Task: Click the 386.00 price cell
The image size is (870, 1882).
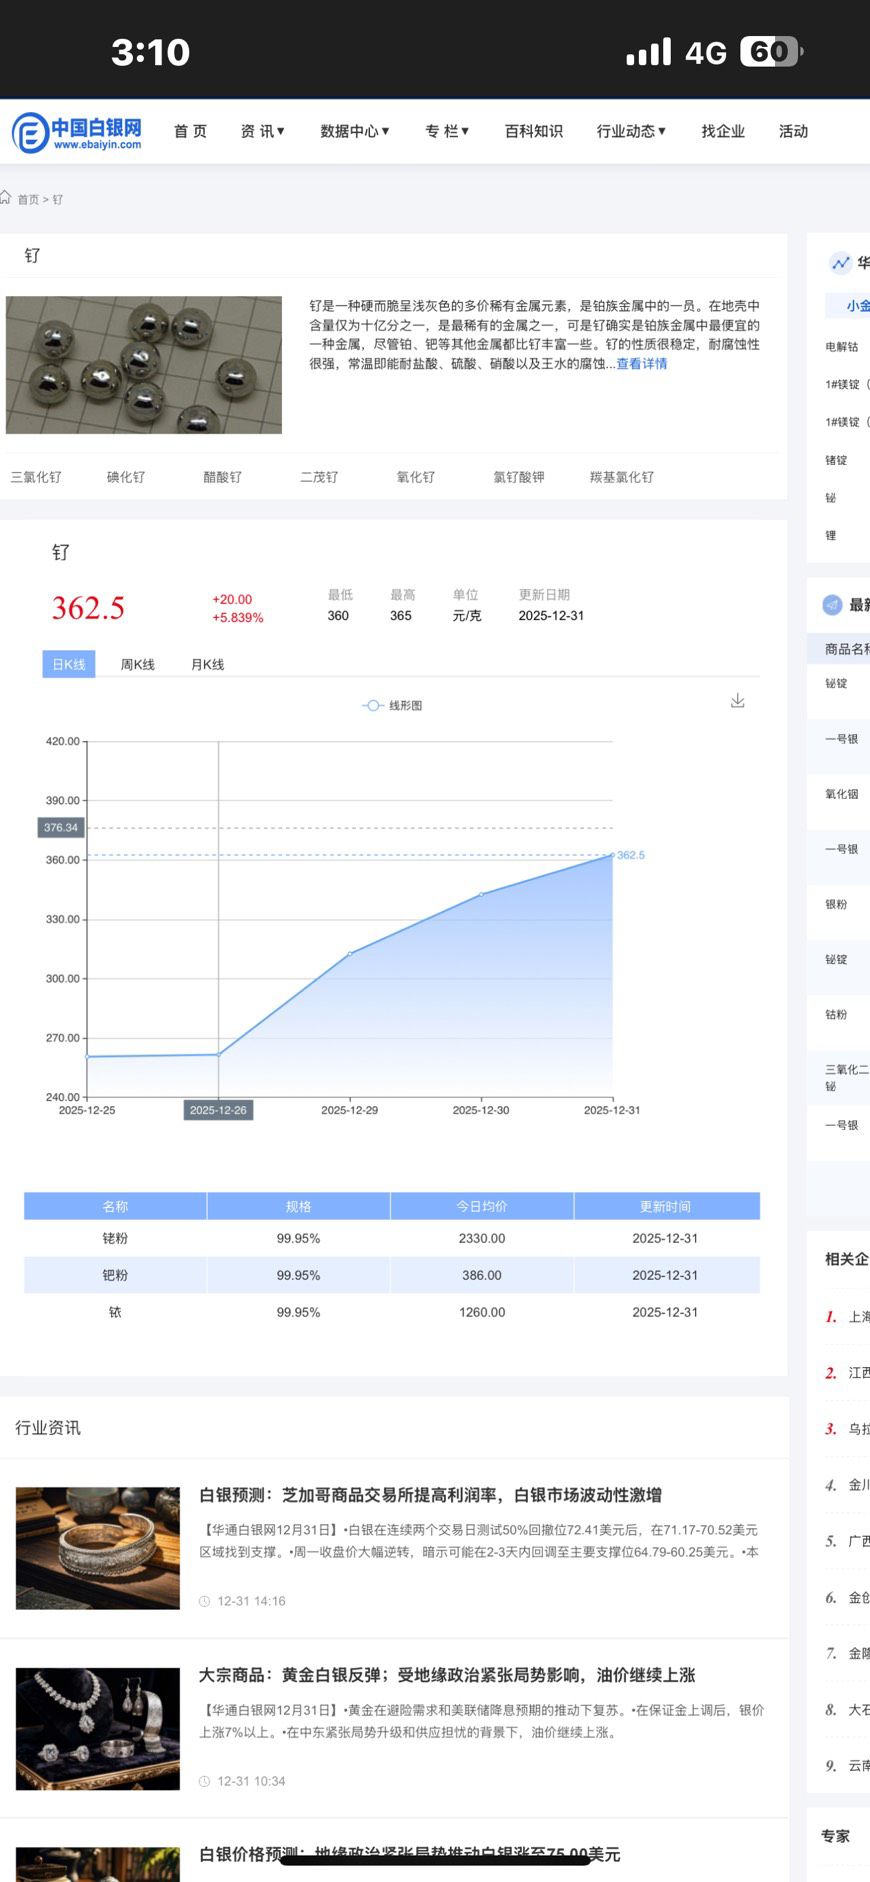Action: (x=482, y=1275)
